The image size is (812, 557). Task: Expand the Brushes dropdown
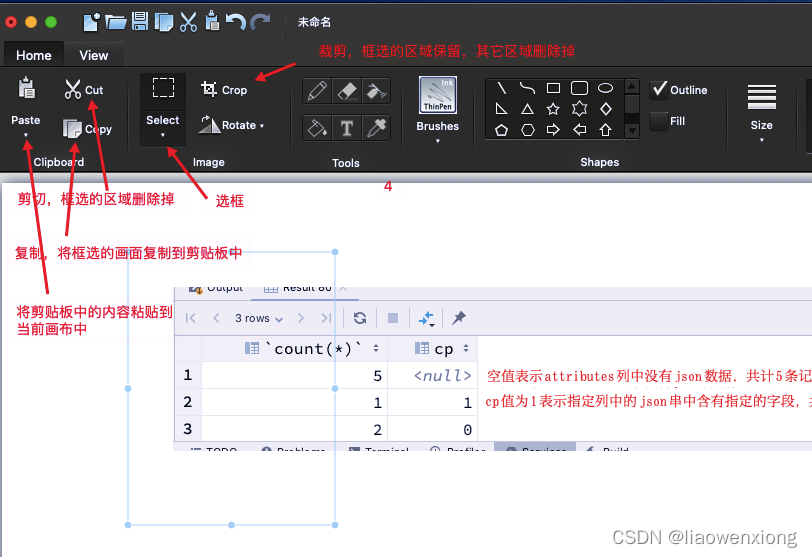coord(438,140)
